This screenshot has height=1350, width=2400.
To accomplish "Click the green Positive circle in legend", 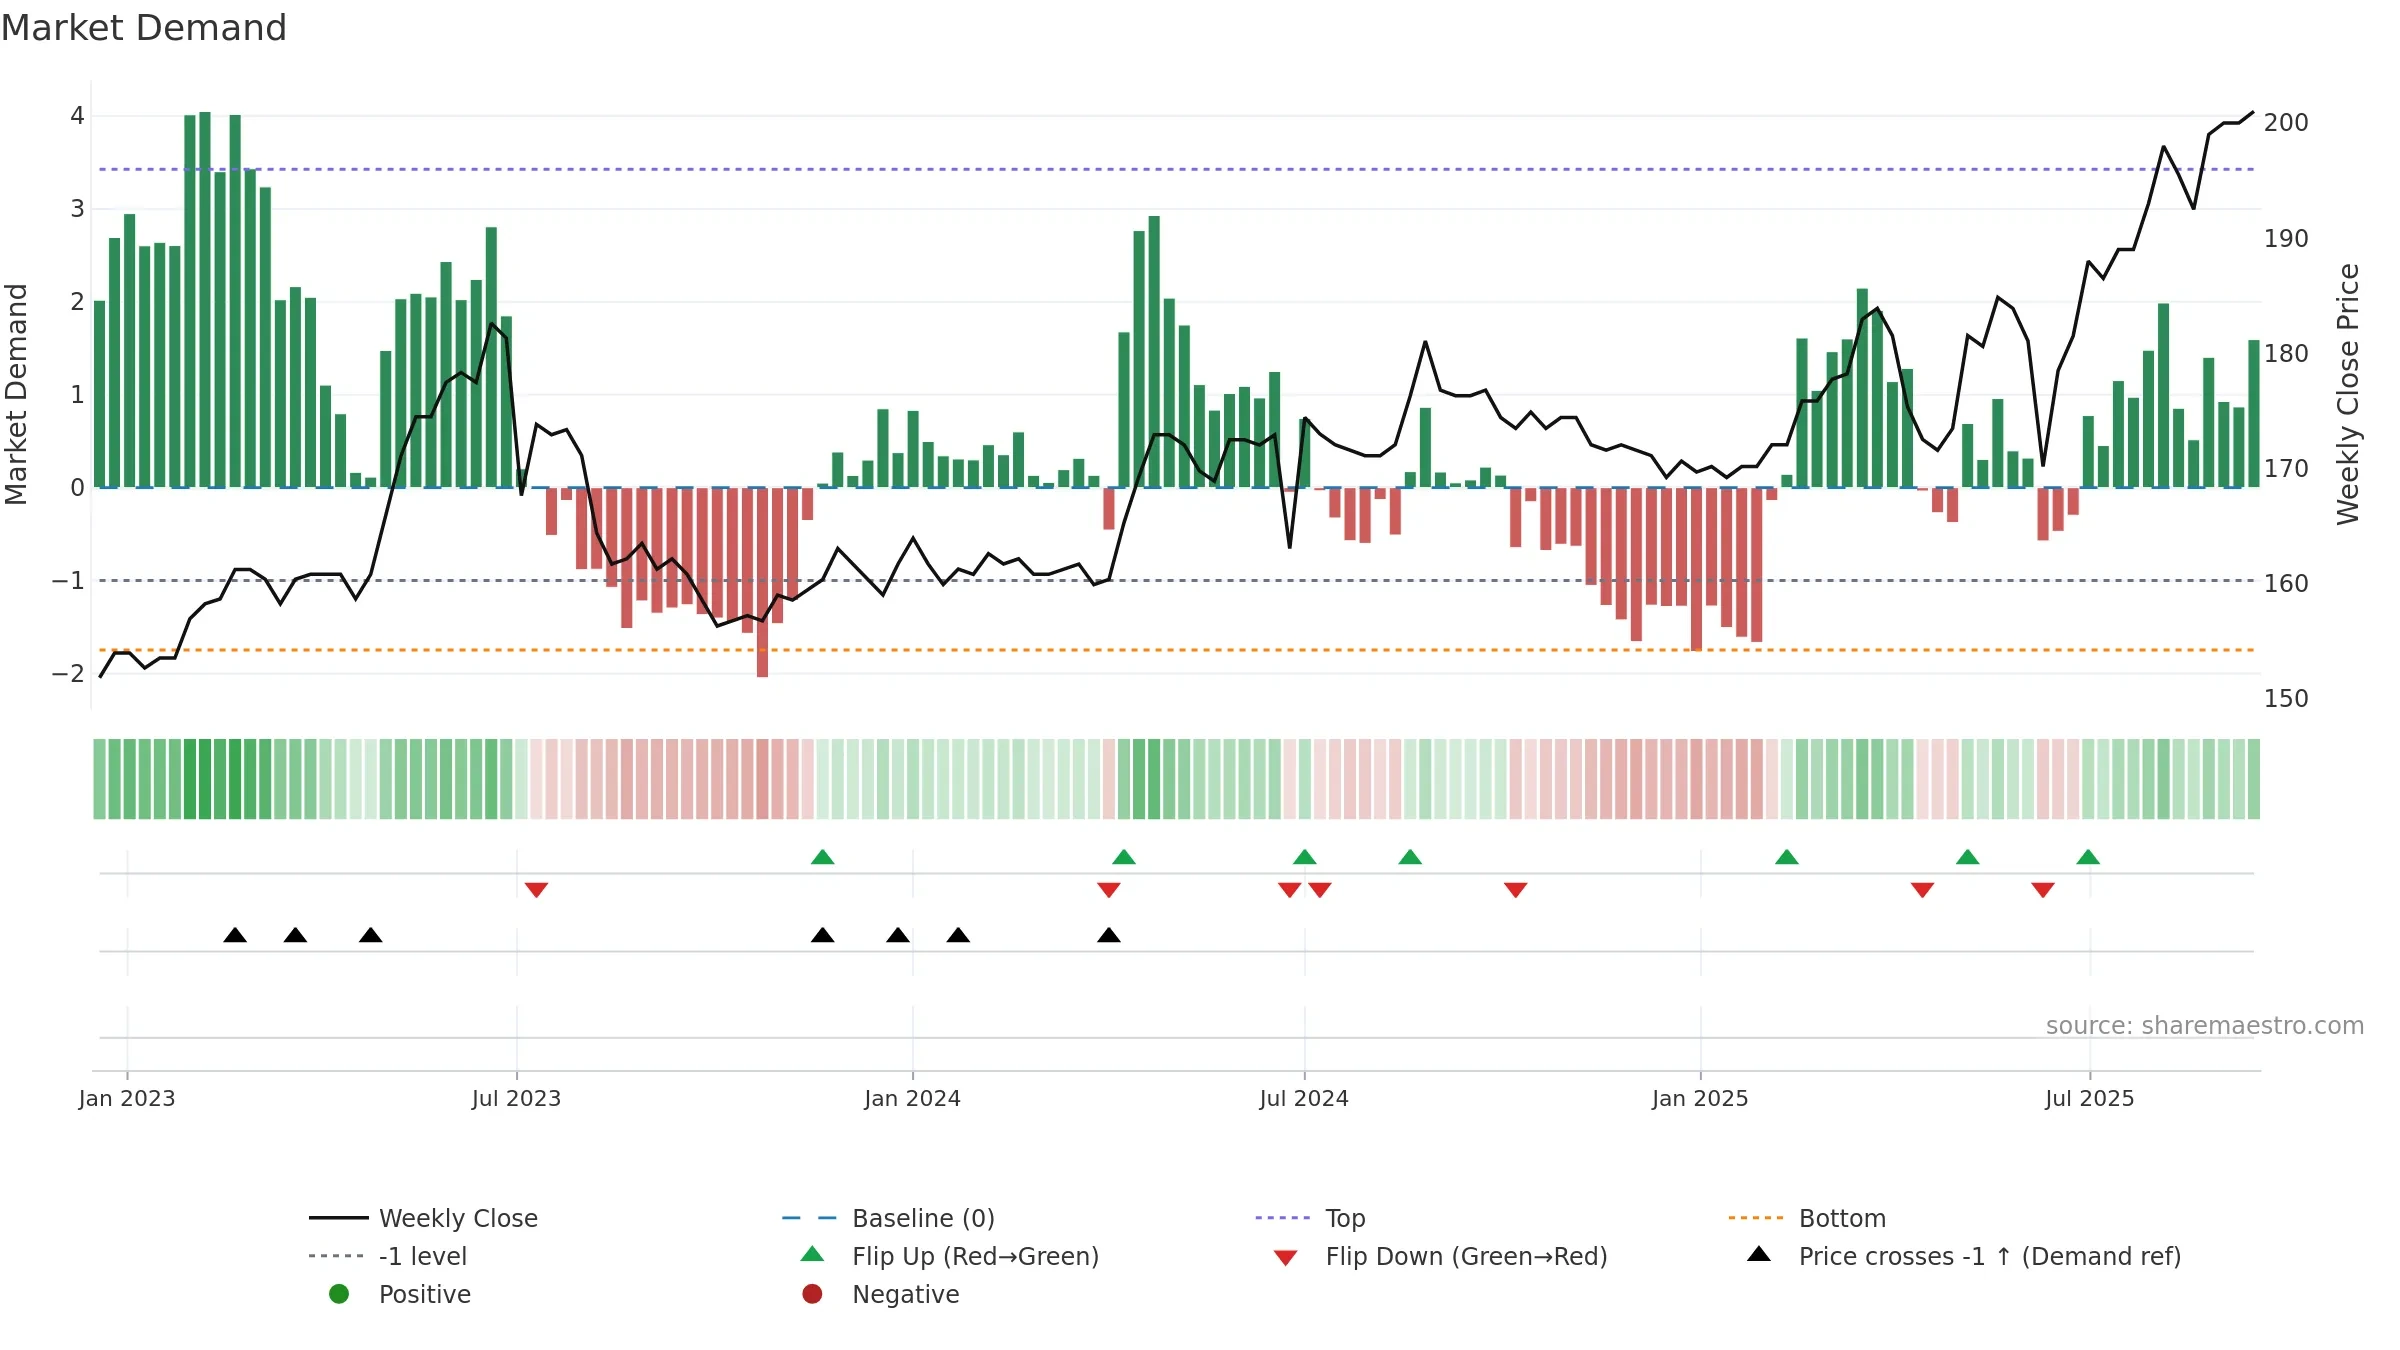I will [339, 1294].
